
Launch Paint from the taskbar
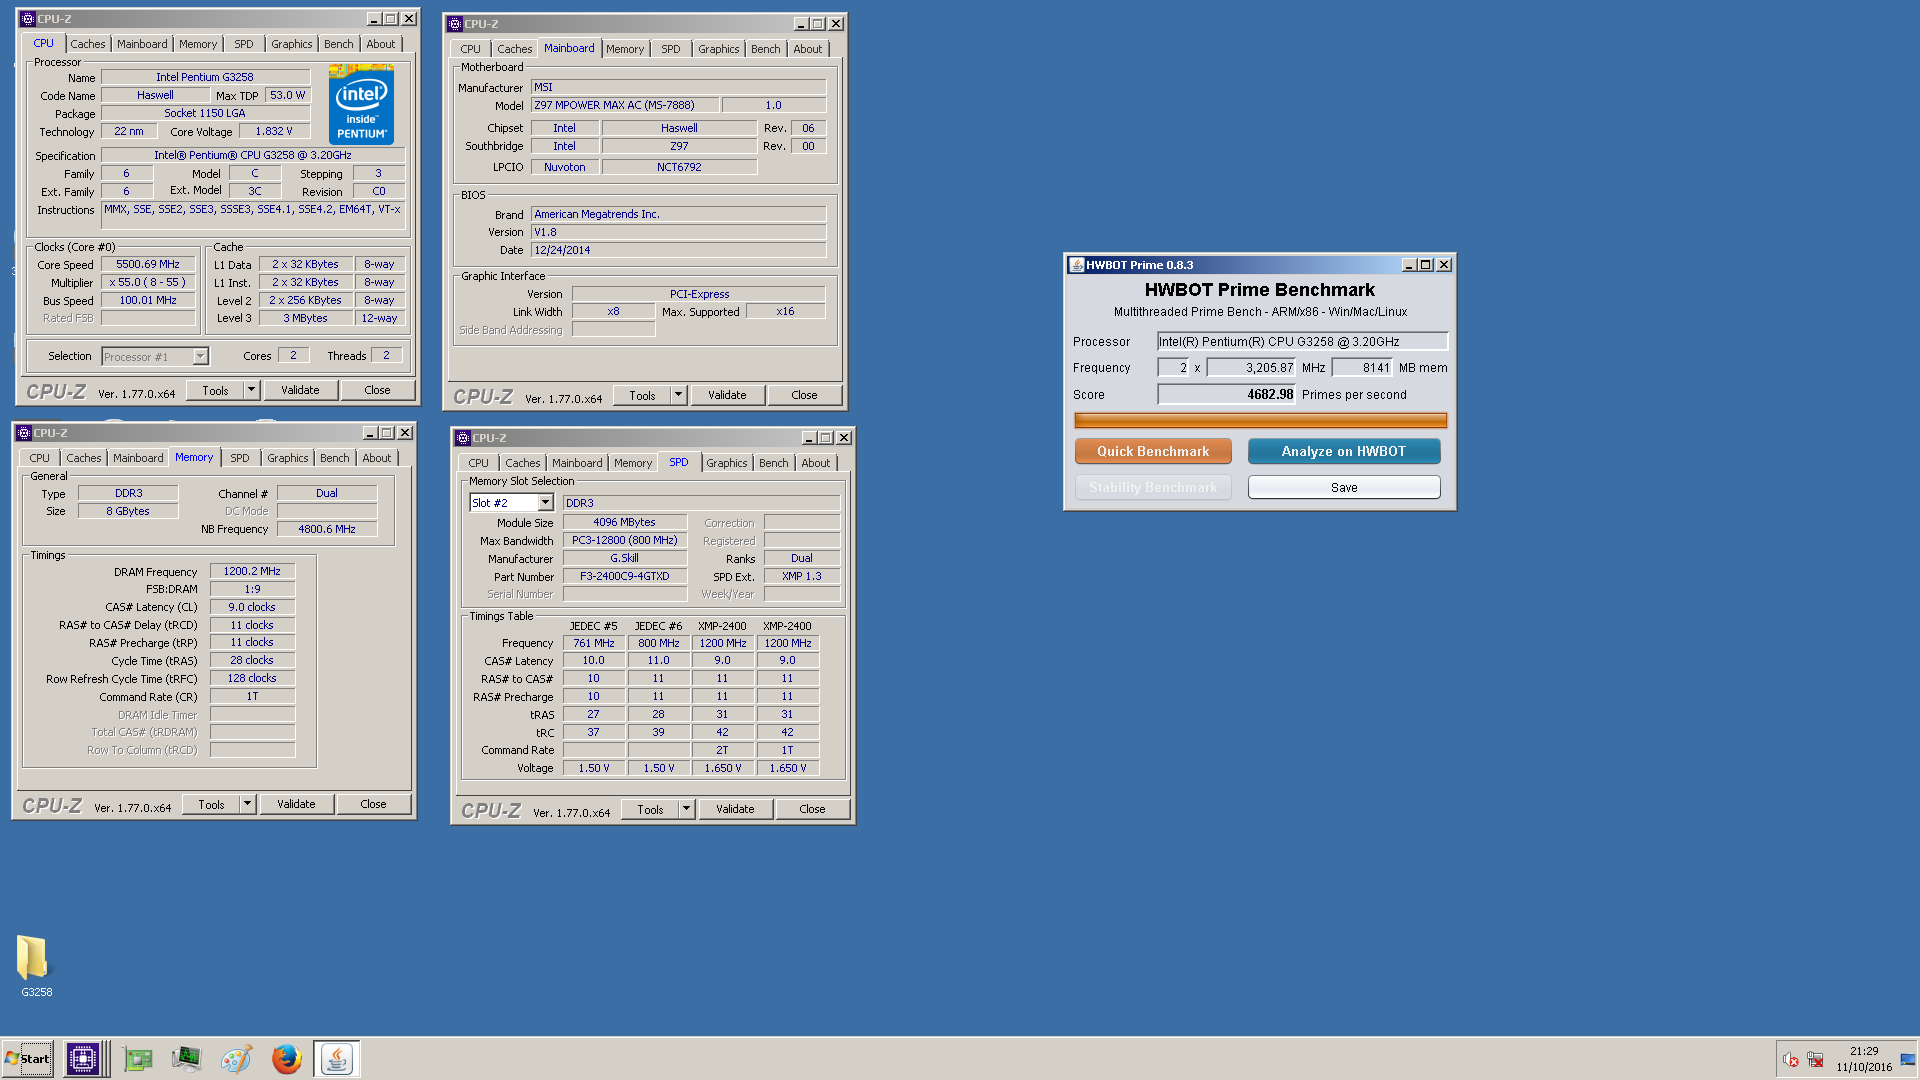pyautogui.click(x=237, y=1058)
